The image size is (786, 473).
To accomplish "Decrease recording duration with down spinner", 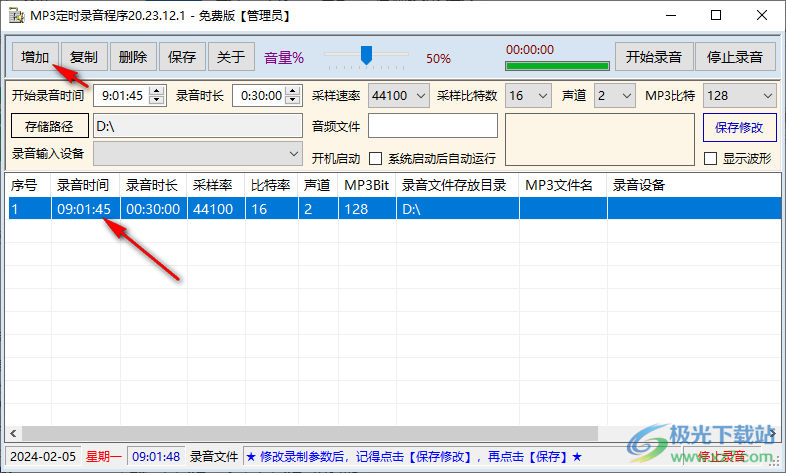I will (x=292, y=100).
